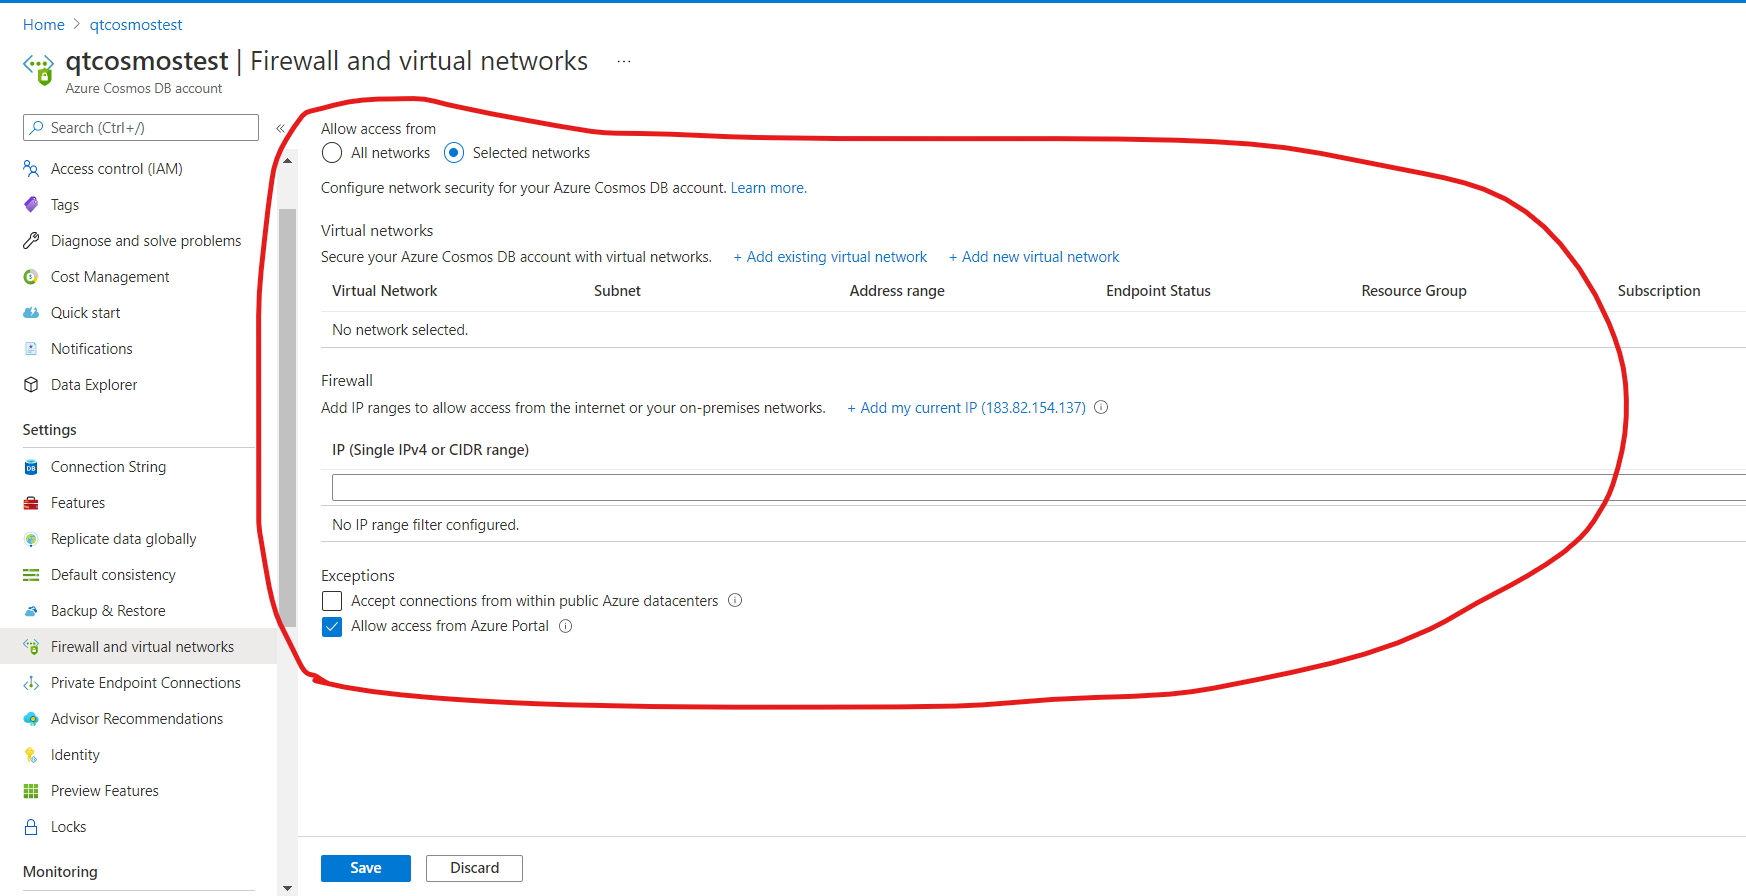Click the Connection String icon

31,467
